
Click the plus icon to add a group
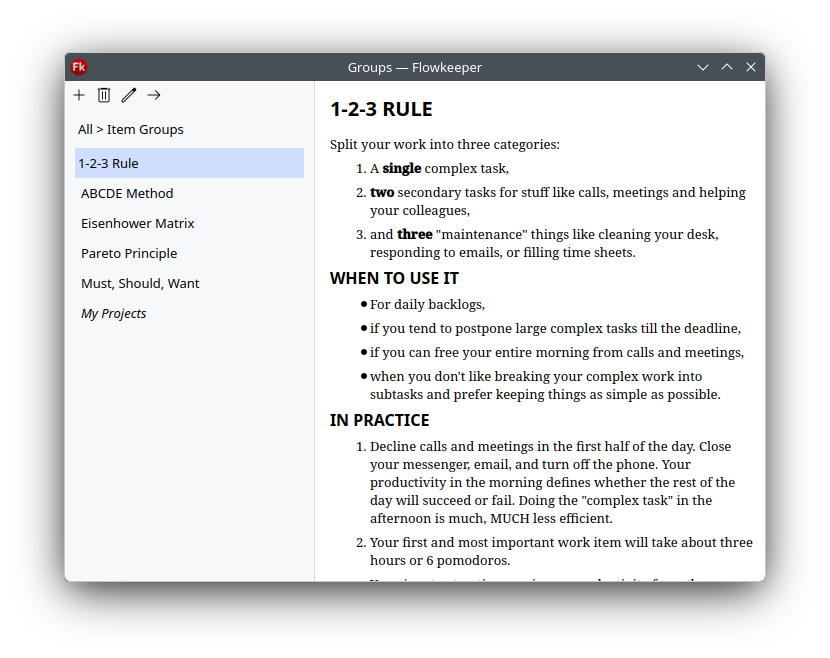coord(79,95)
